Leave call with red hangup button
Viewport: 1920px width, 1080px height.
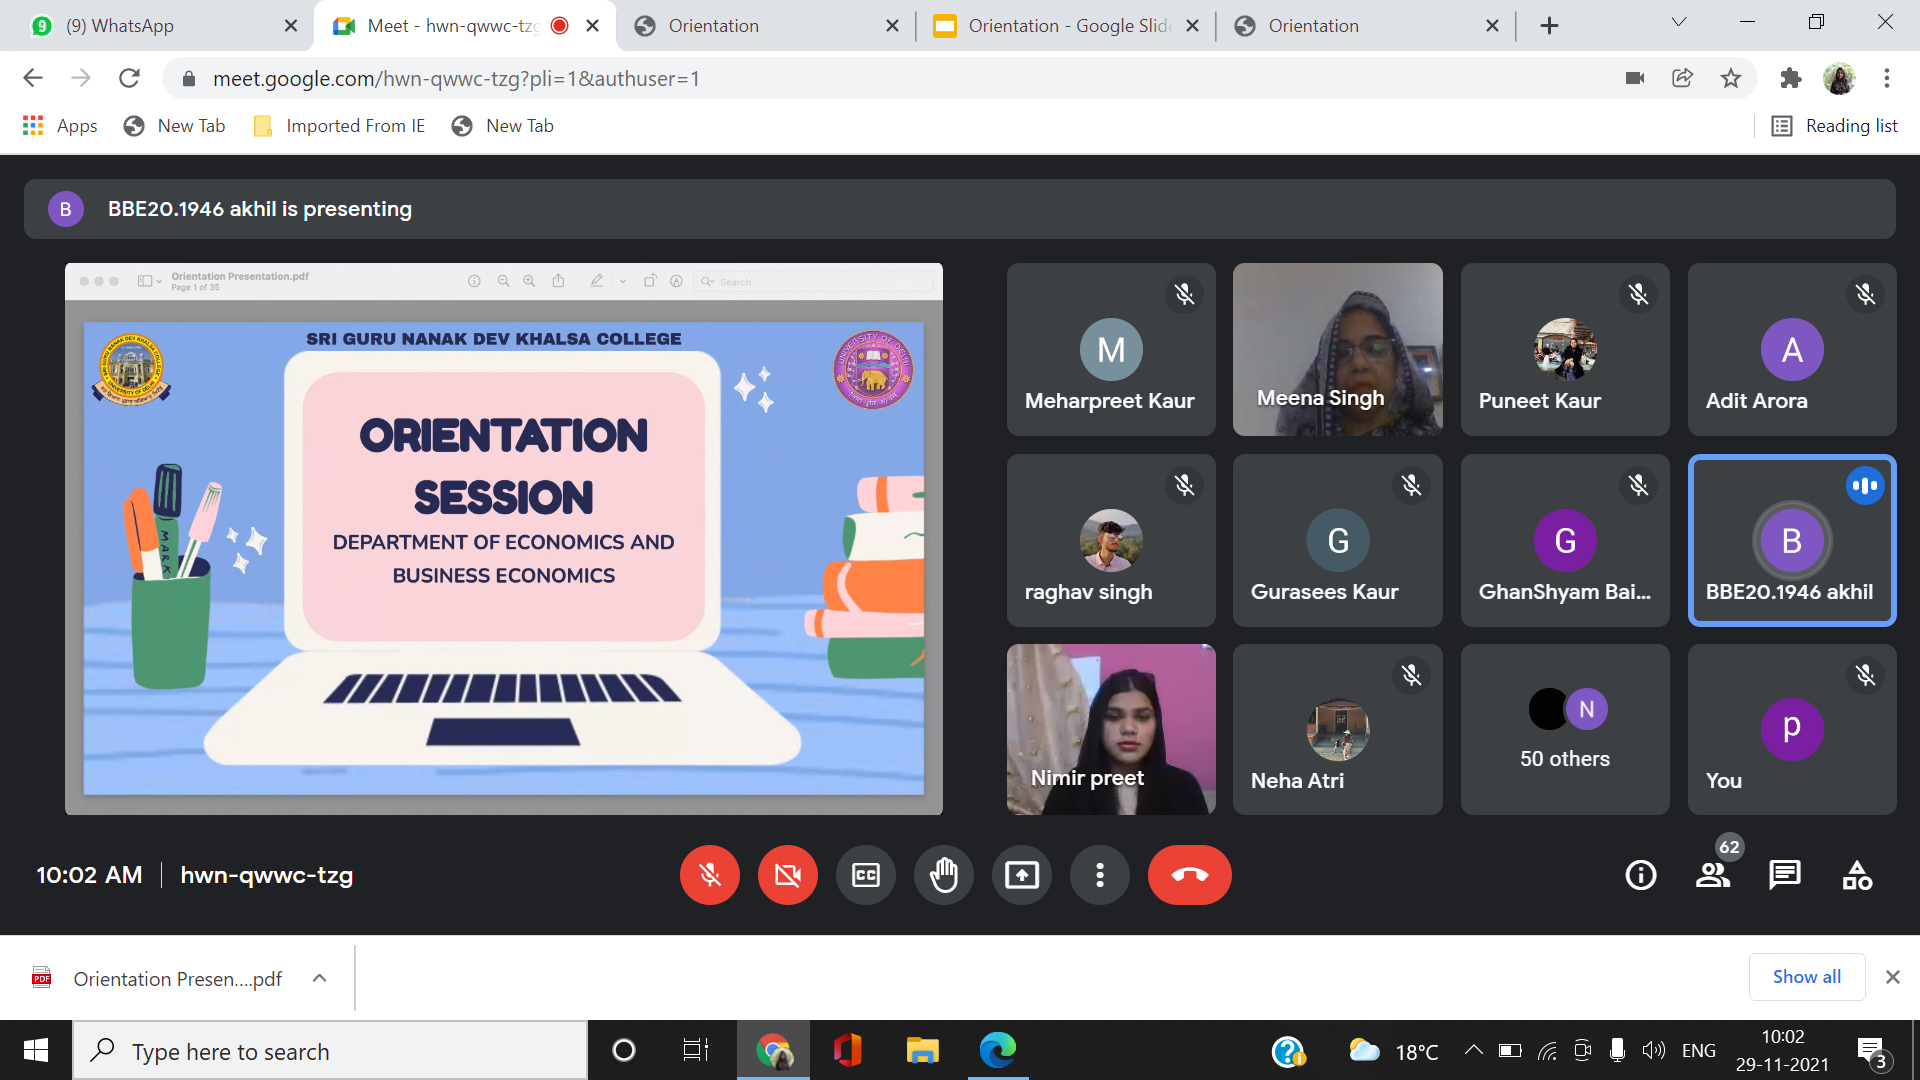coord(1189,875)
